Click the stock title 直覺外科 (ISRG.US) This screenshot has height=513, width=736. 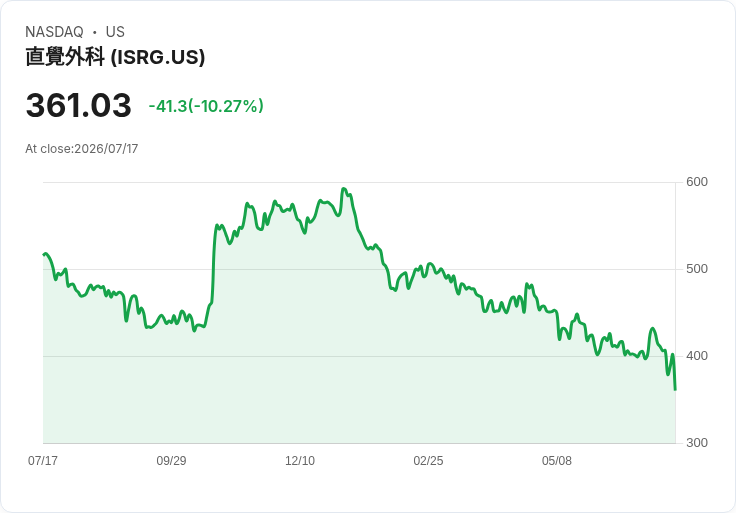(115, 57)
